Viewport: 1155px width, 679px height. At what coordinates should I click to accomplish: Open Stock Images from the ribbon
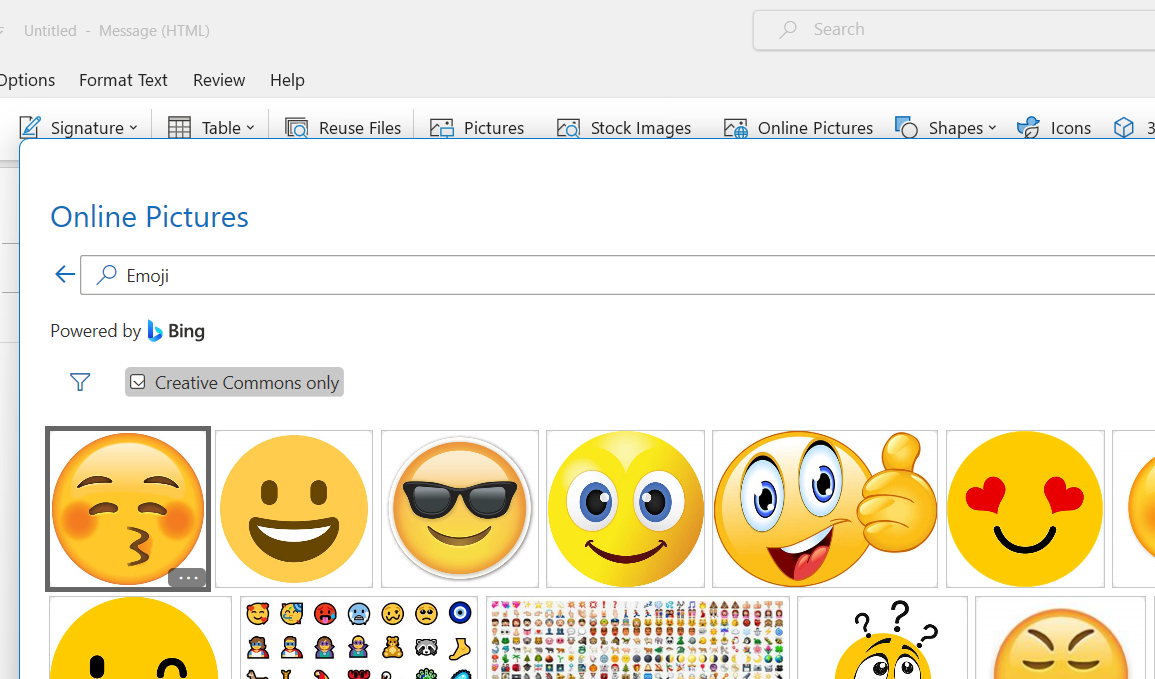(x=624, y=128)
